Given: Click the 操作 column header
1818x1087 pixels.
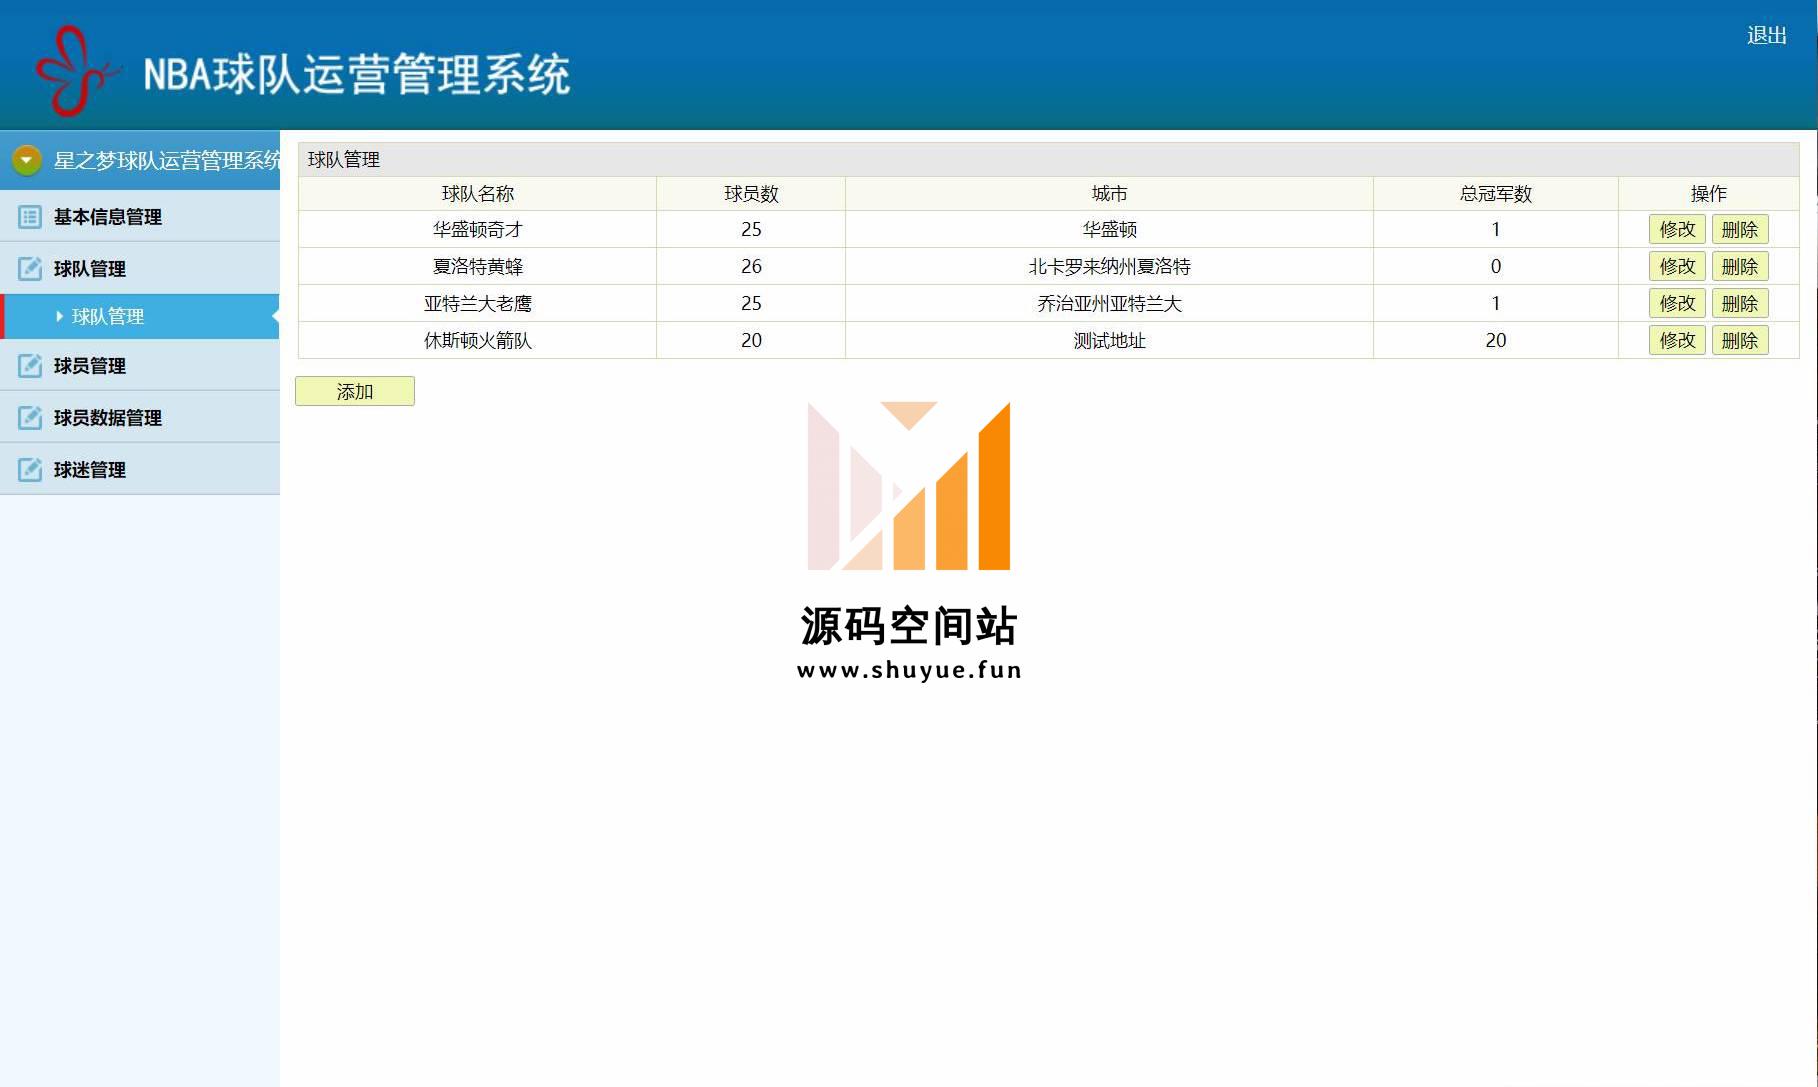Looking at the screenshot, I should click(x=1708, y=193).
